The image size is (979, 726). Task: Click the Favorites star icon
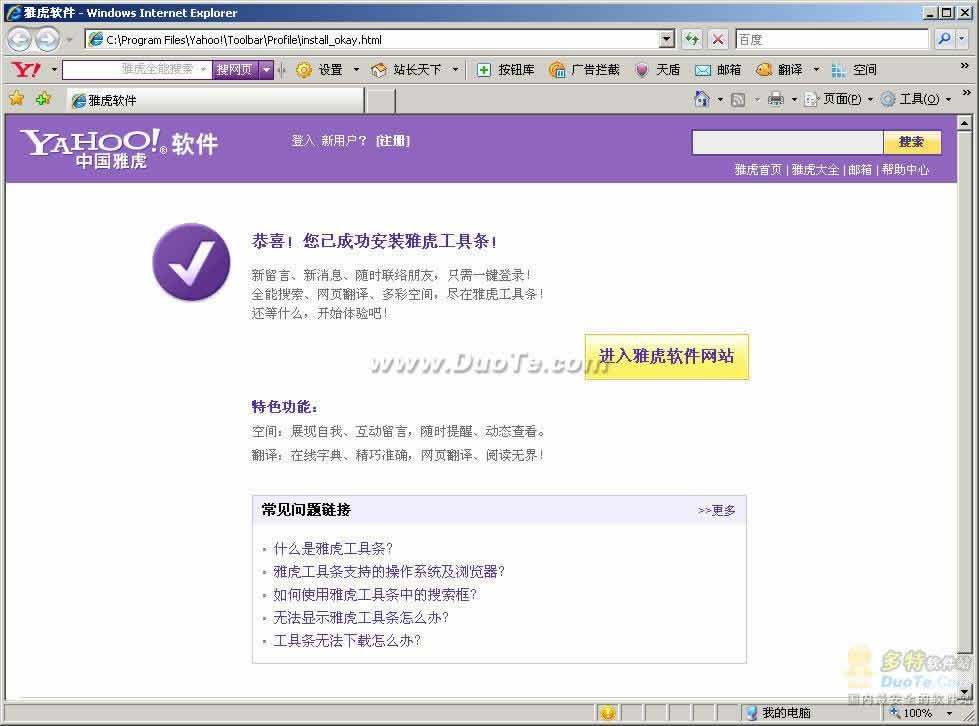pyautogui.click(x=17, y=99)
